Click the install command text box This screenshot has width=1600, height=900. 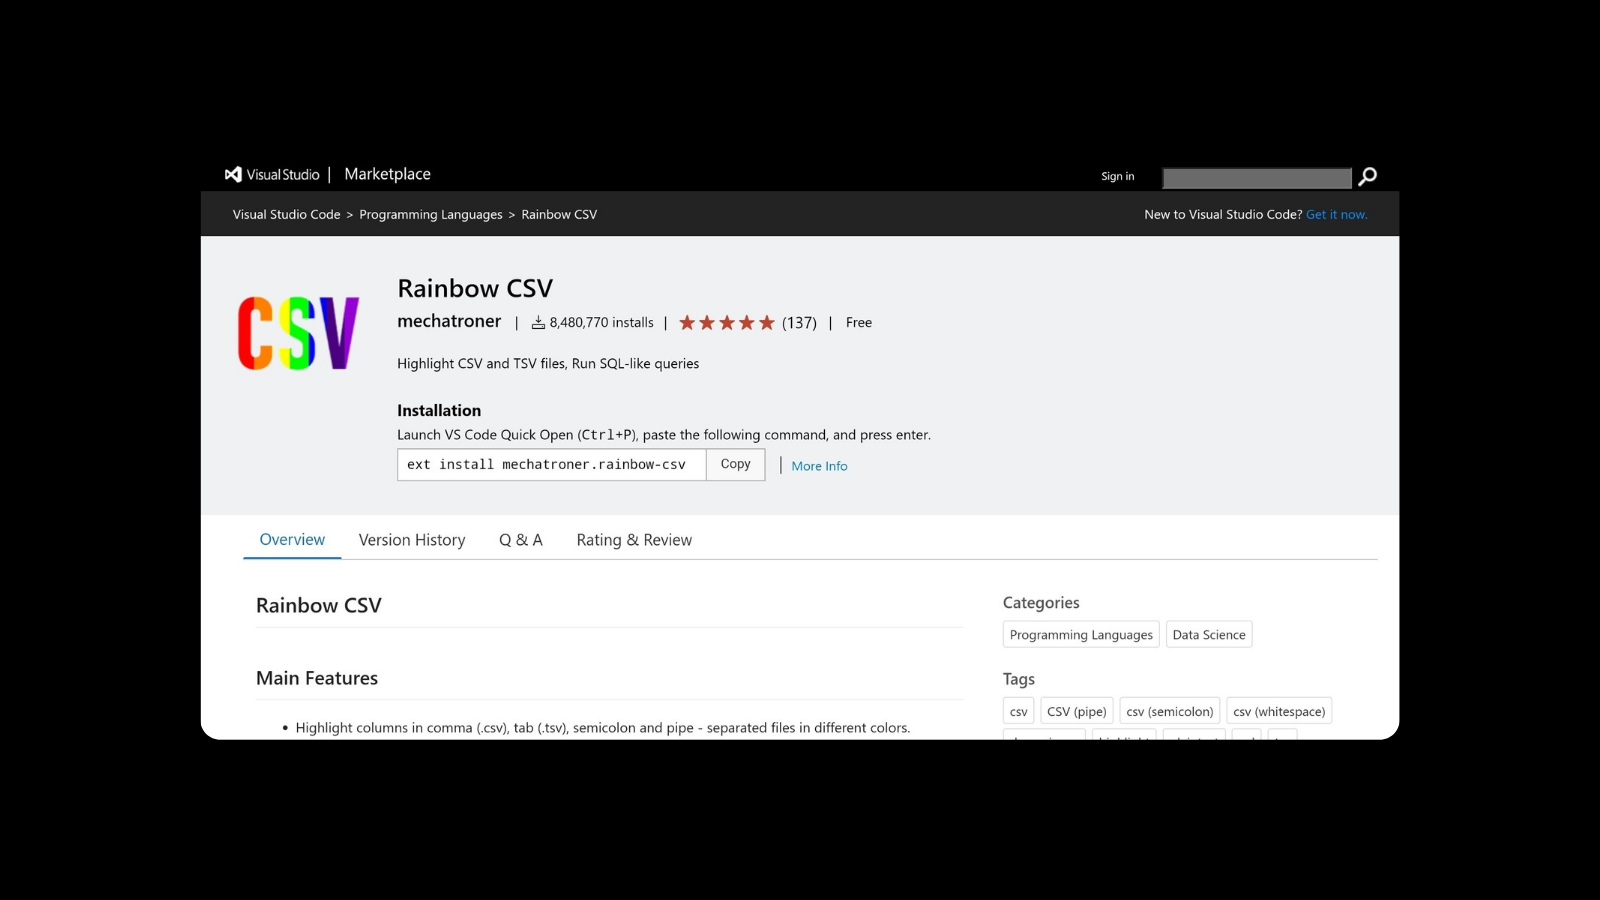click(552, 464)
